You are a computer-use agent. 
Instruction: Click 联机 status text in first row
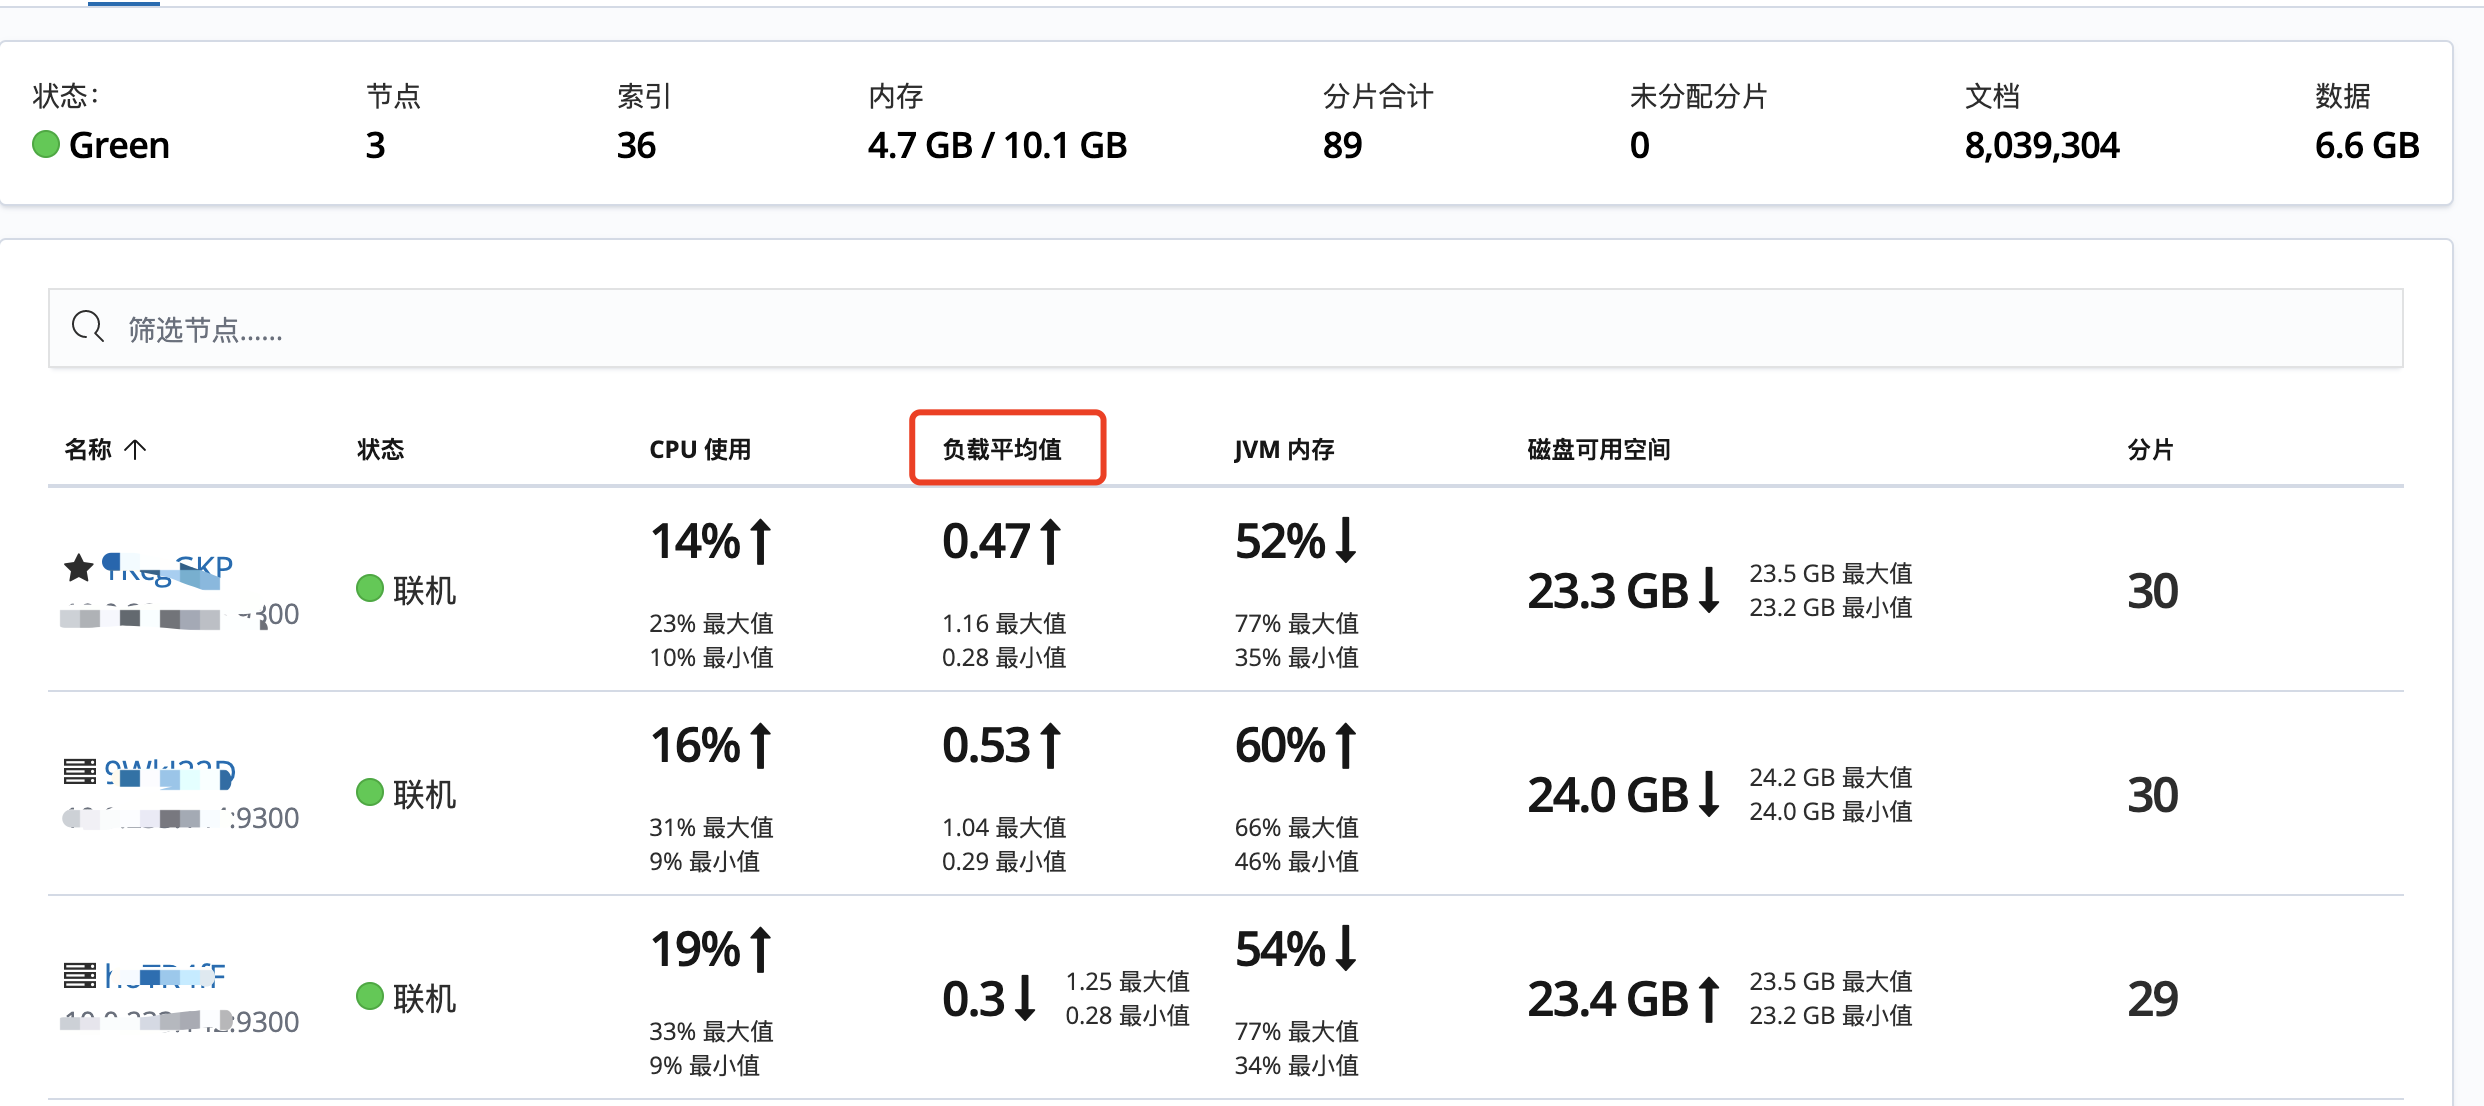[x=424, y=591]
